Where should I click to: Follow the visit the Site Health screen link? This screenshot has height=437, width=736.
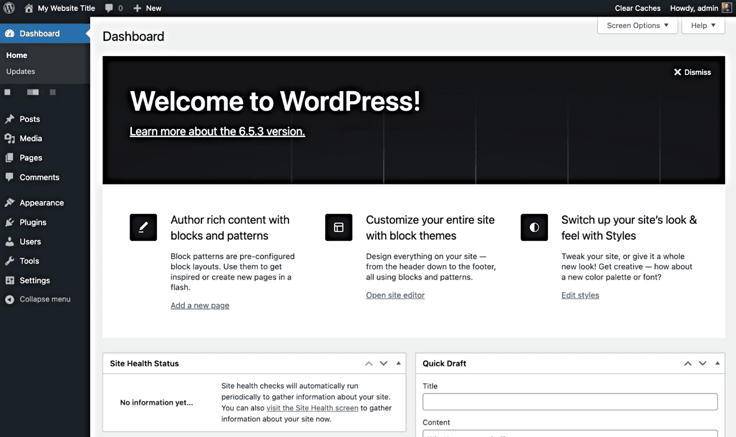click(x=312, y=408)
